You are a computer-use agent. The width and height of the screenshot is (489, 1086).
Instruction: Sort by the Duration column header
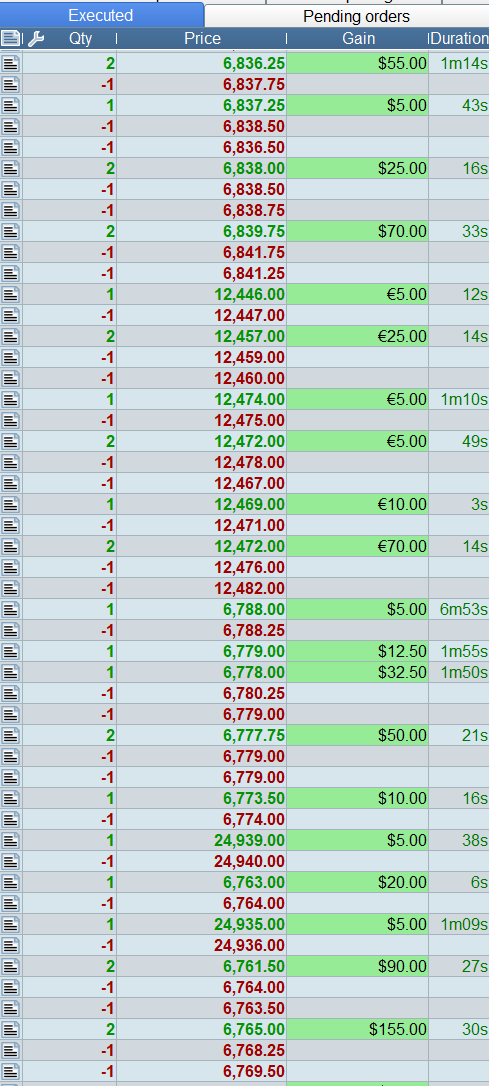459,39
